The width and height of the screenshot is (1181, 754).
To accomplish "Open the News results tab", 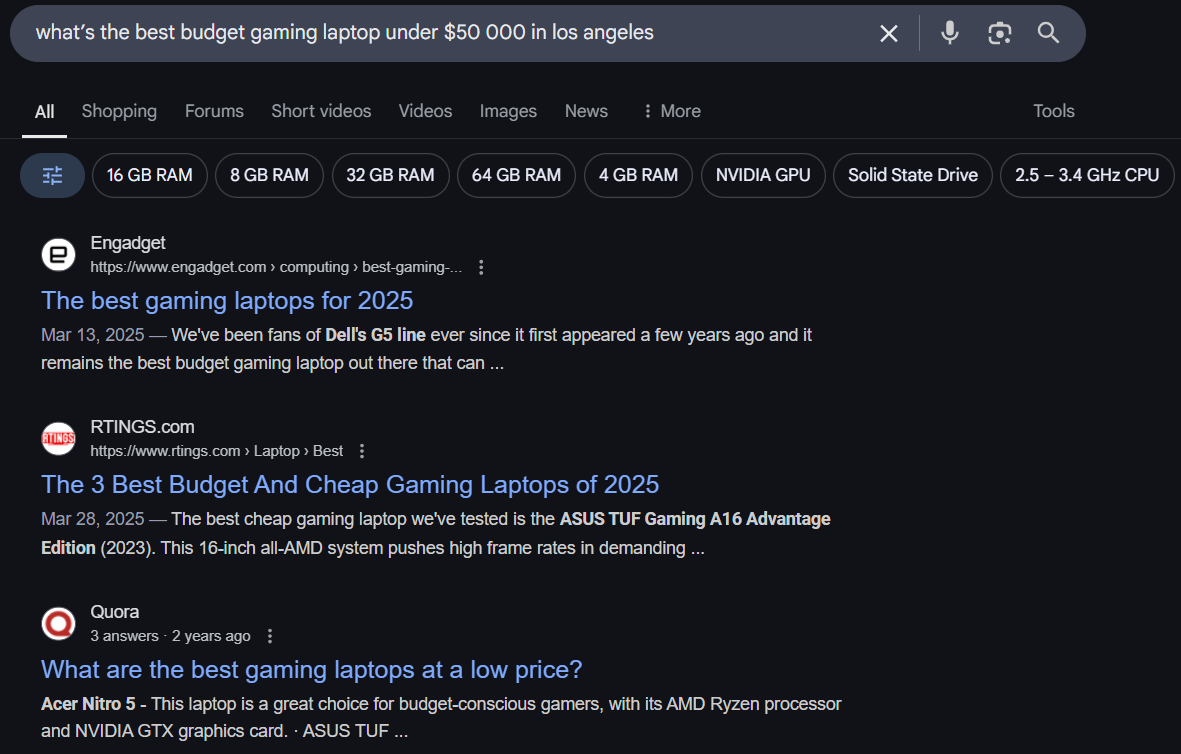I will tap(586, 111).
